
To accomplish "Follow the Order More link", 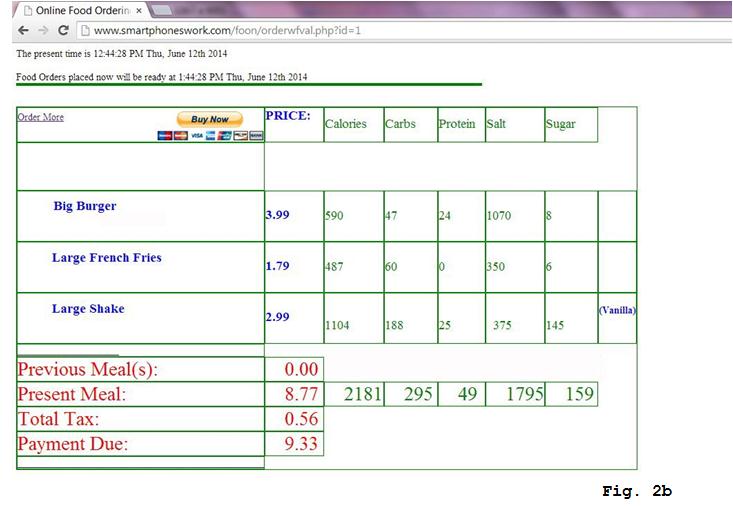I will [x=40, y=117].
